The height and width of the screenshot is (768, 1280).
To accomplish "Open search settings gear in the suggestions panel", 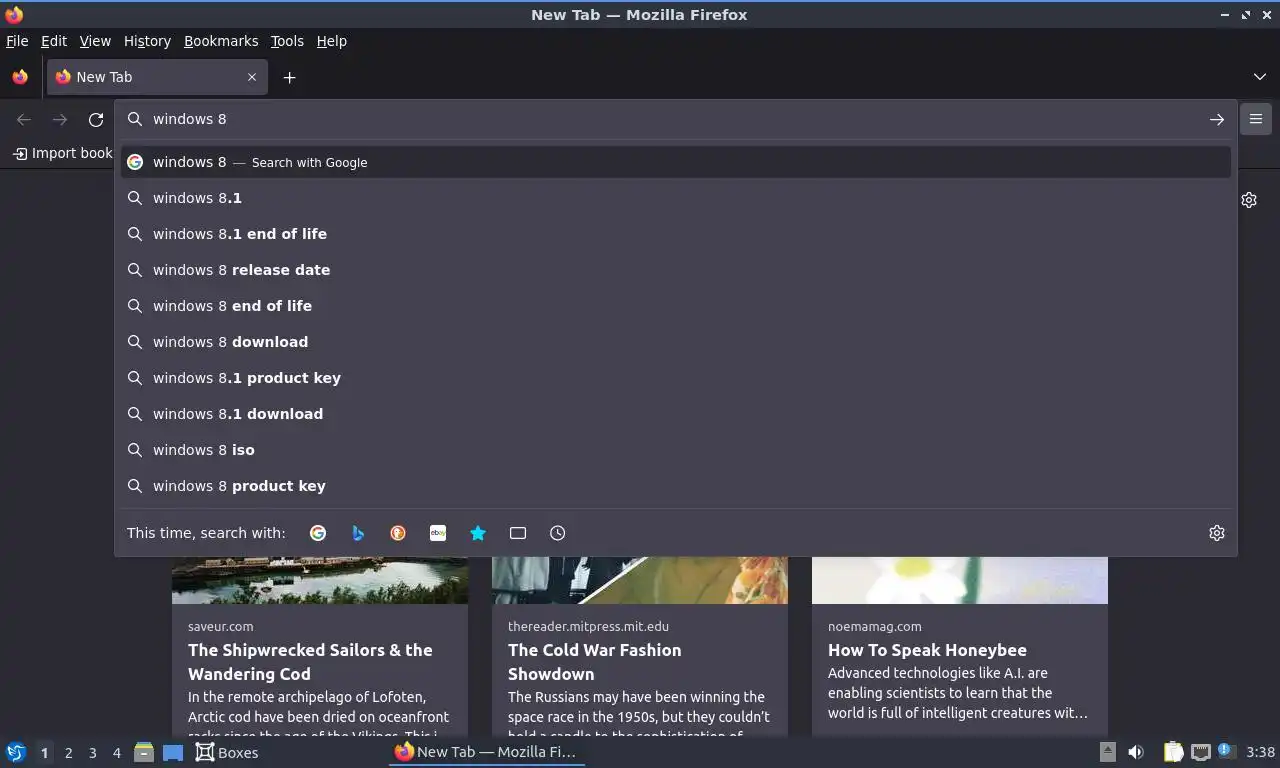I will [x=1217, y=533].
